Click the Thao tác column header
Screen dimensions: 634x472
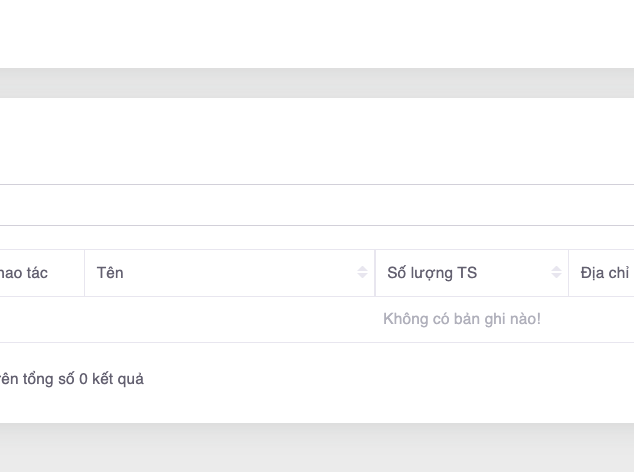24,273
